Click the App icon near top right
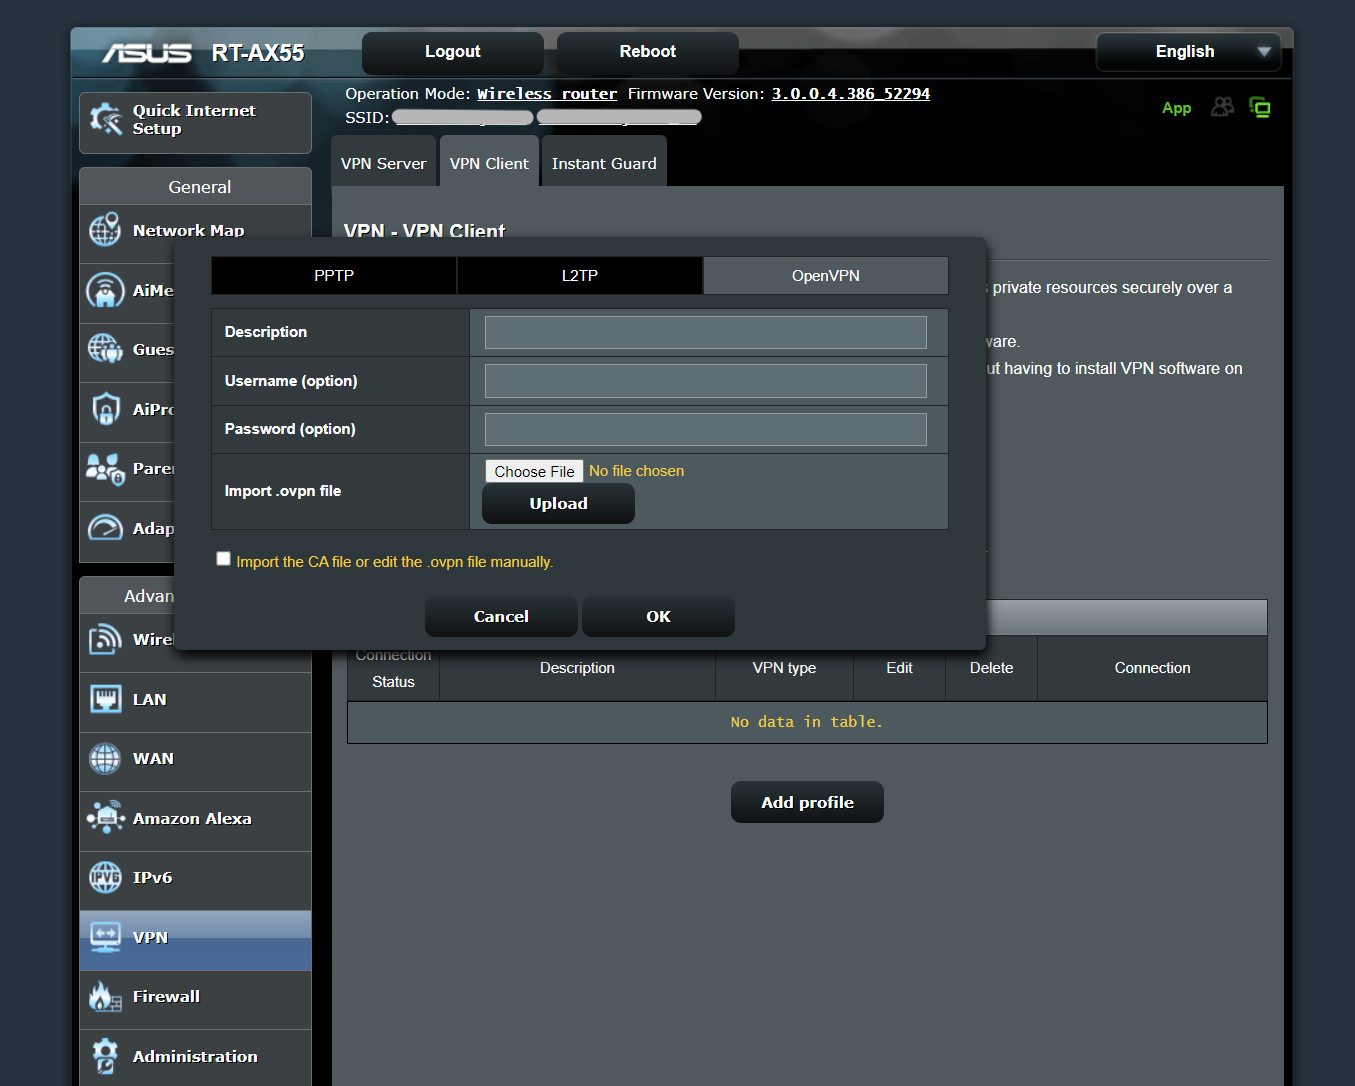The width and height of the screenshot is (1355, 1086). coord(1176,108)
